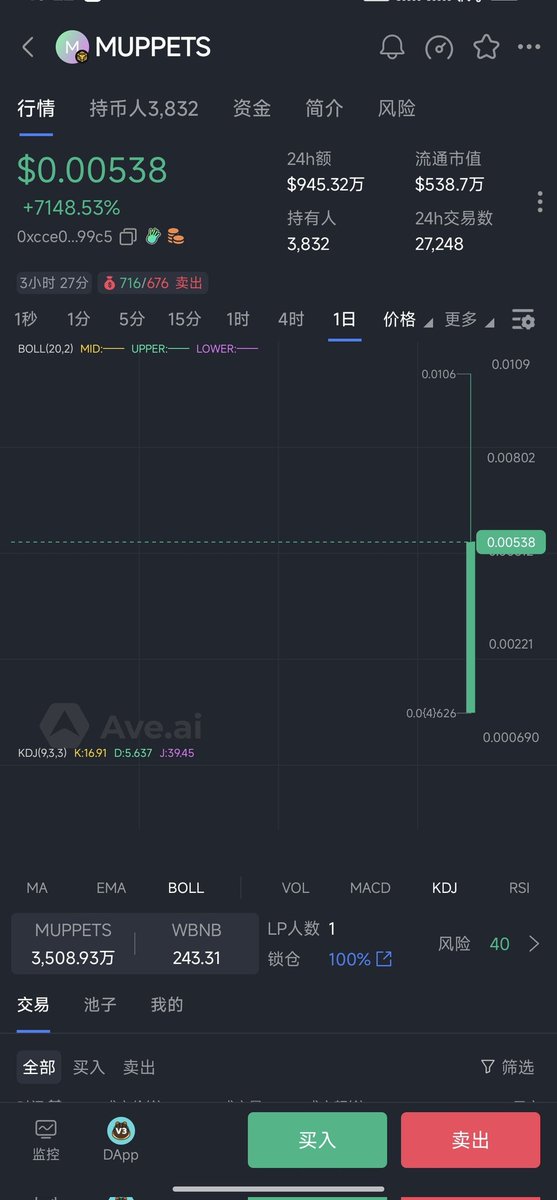The height and width of the screenshot is (1200, 557).
Task: Open the LP lock external link icon
Action: click(x=384, y=959)
